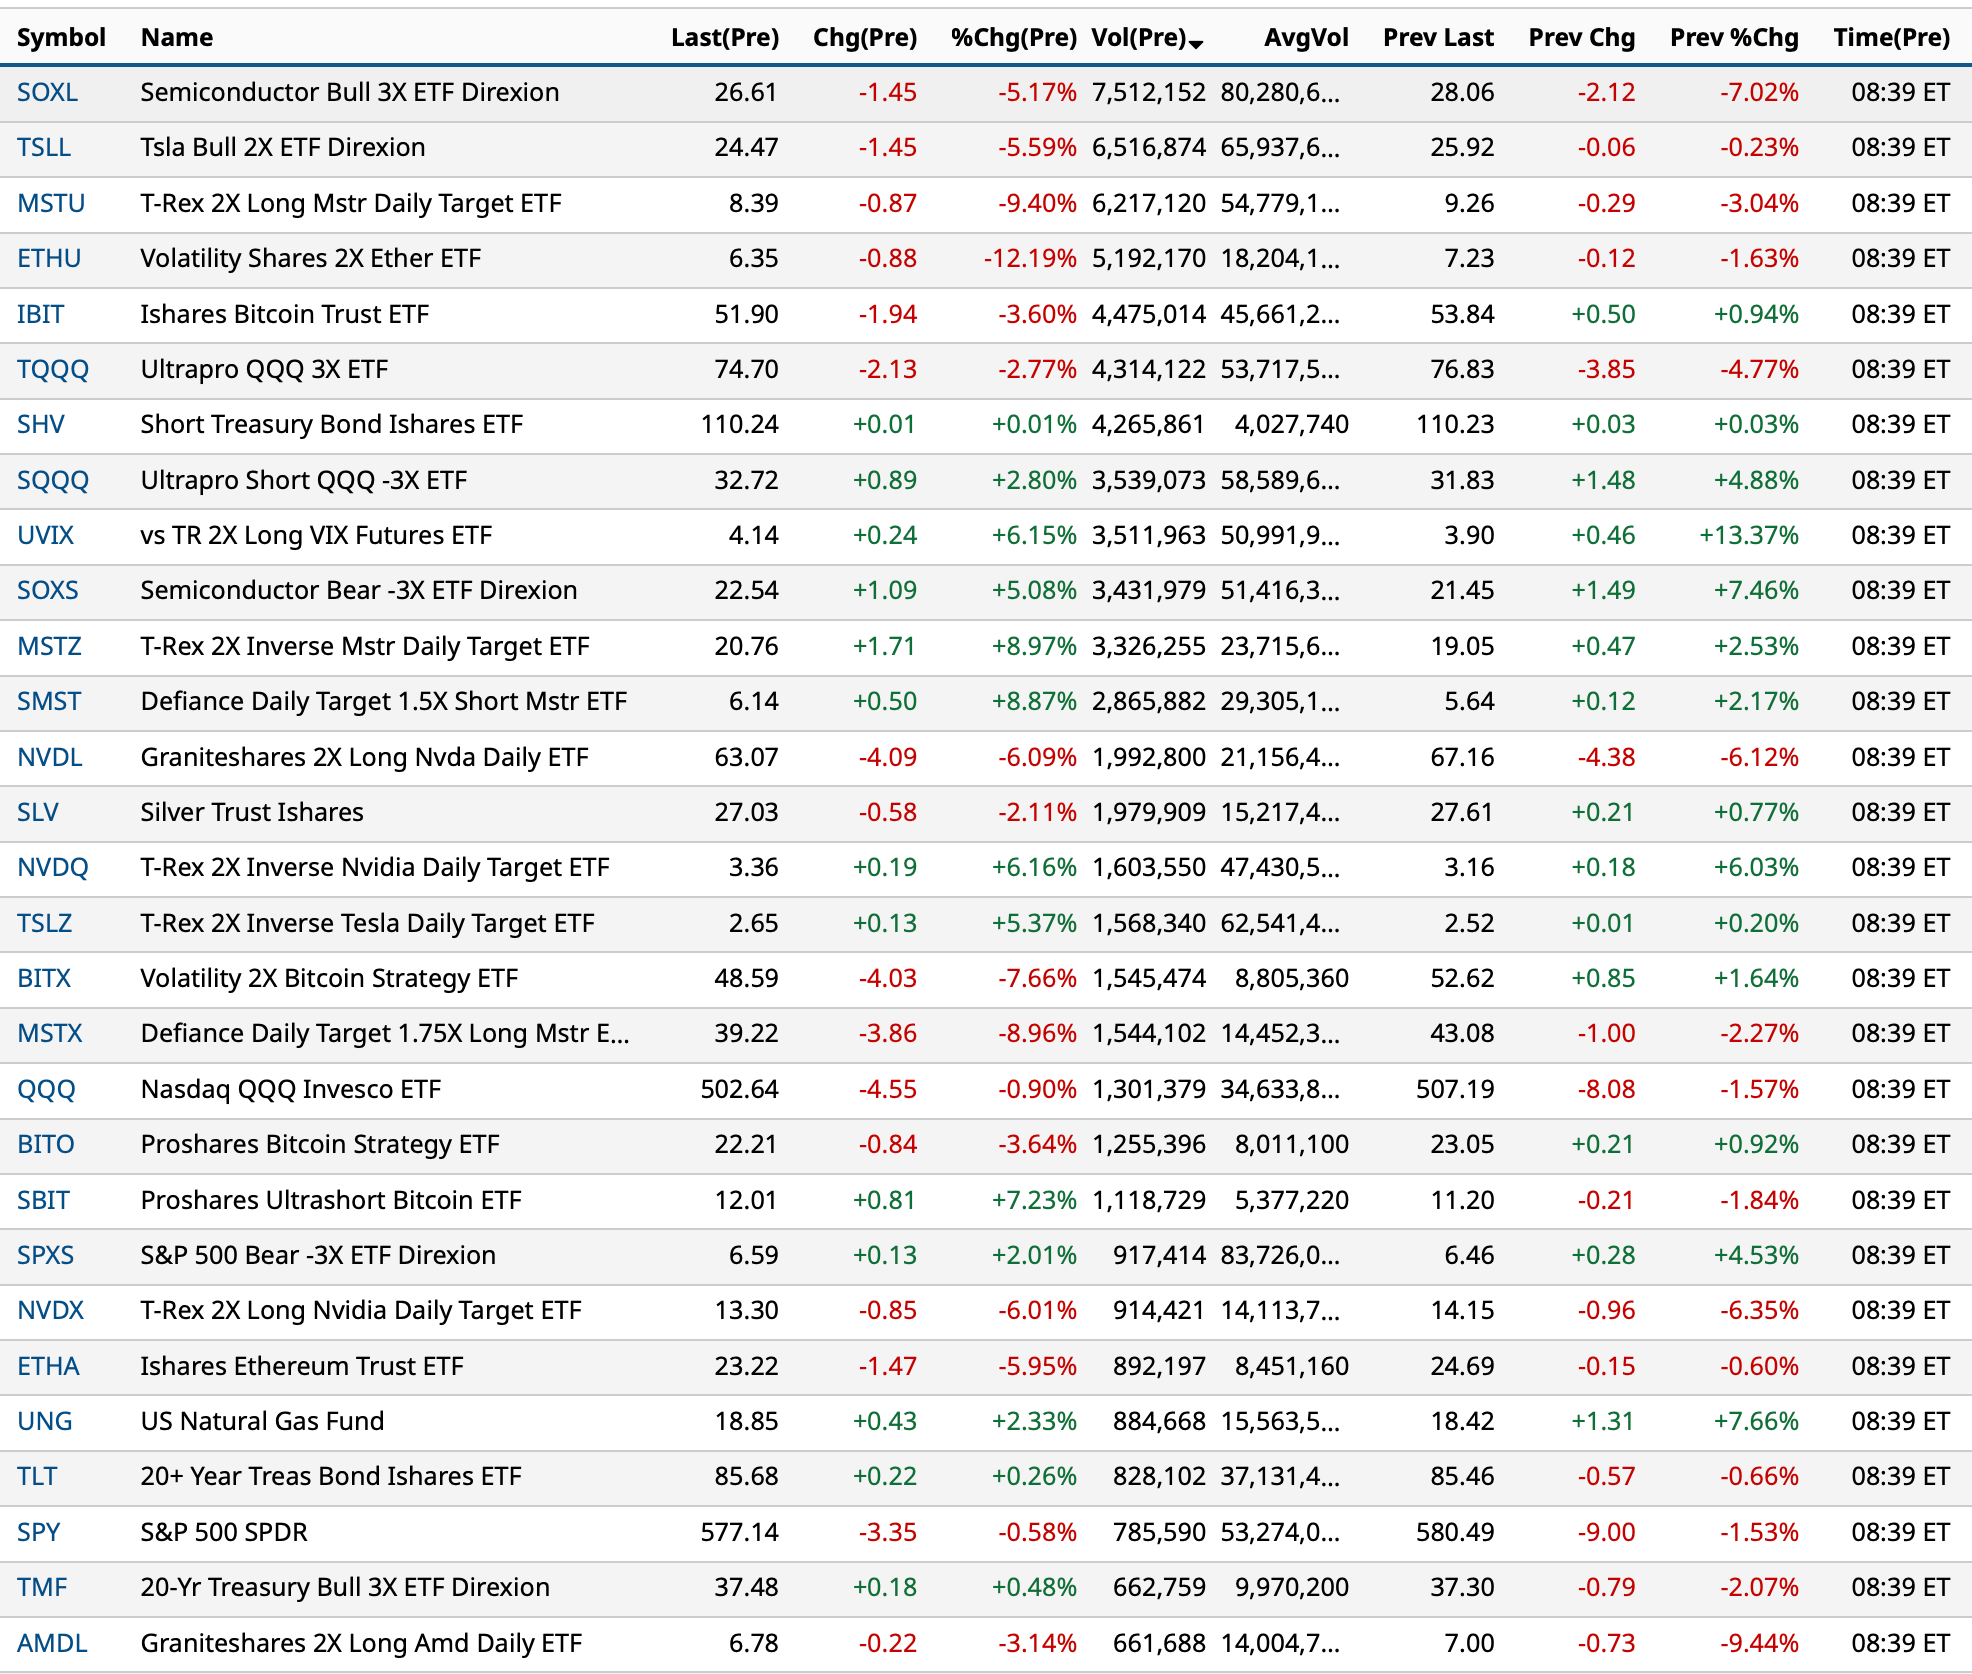The image size is (1972, 1674).
Task: Open the BITO ticker link
Action: (x=45, y=1144)
